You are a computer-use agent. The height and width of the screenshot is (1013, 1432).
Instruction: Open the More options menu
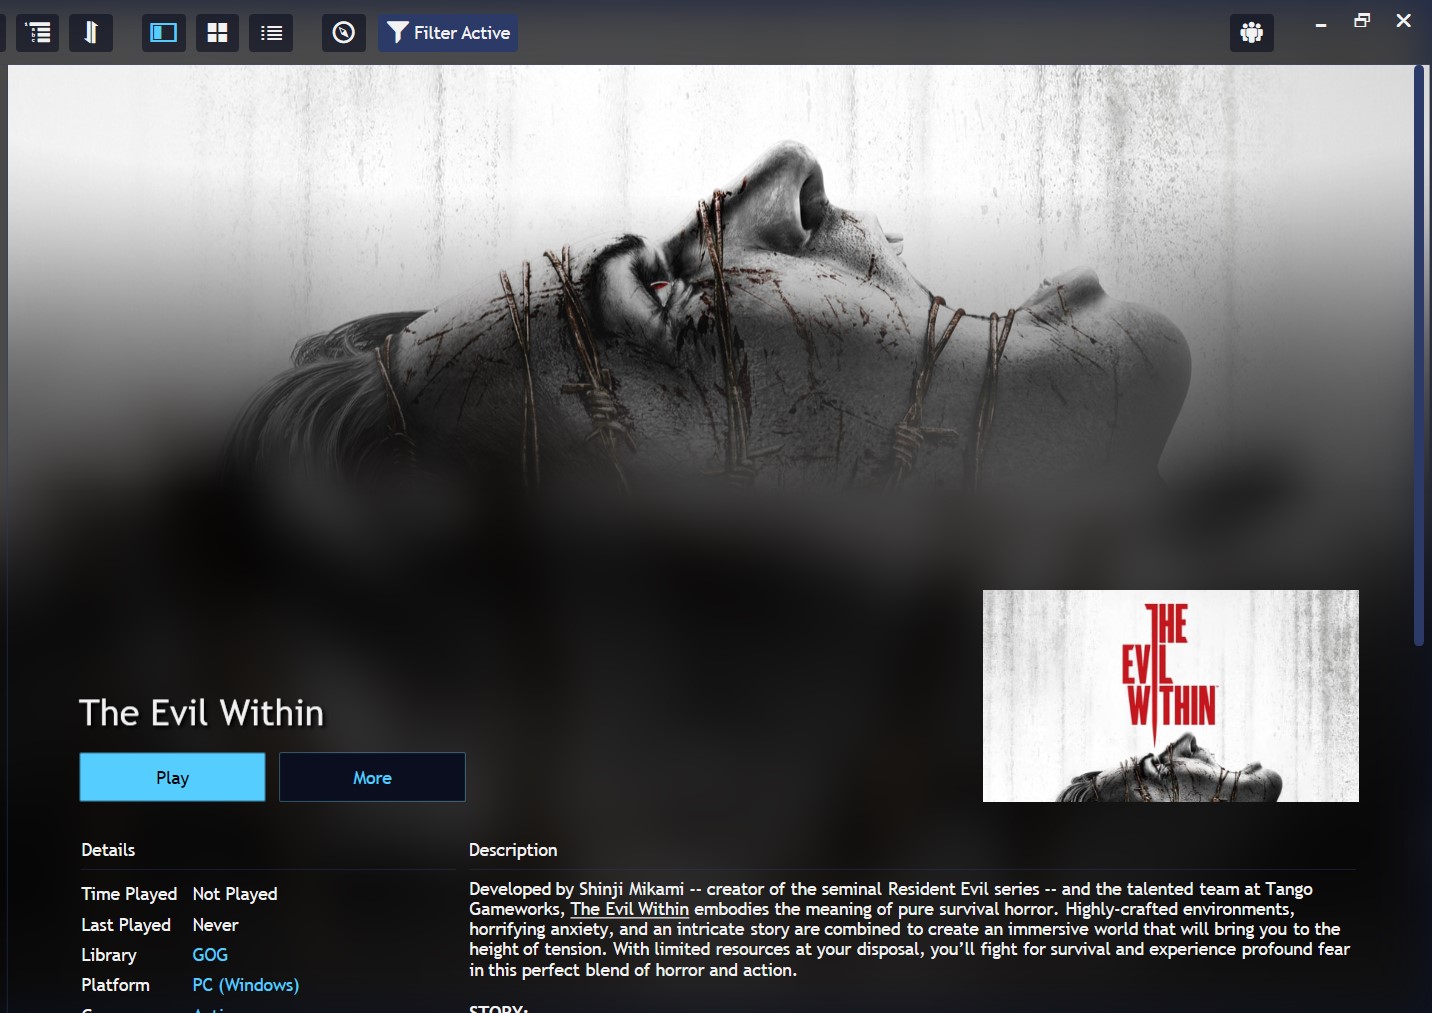point(372,777)
